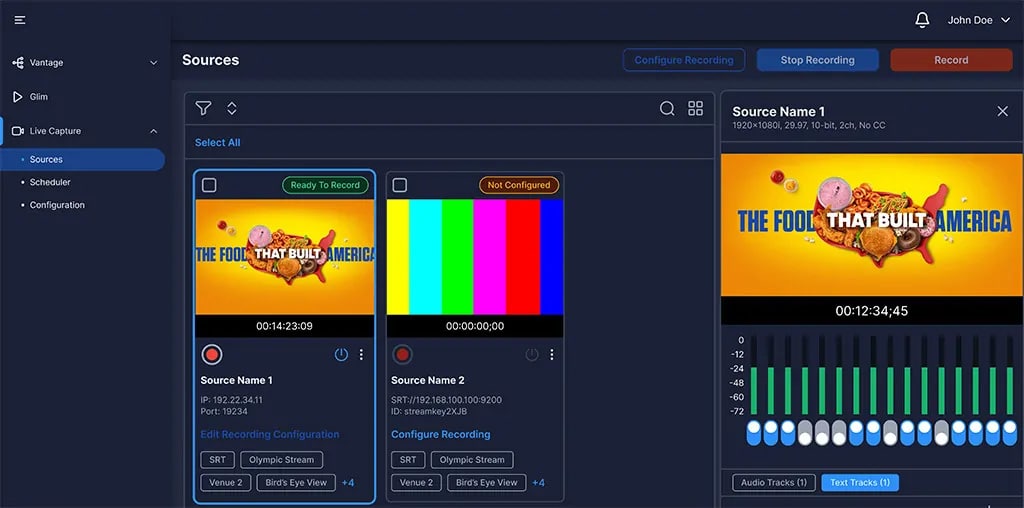This screenshot has height=508, width=1024.
Task: Collapse the Live Capture chevron
Action: [153, 131]
